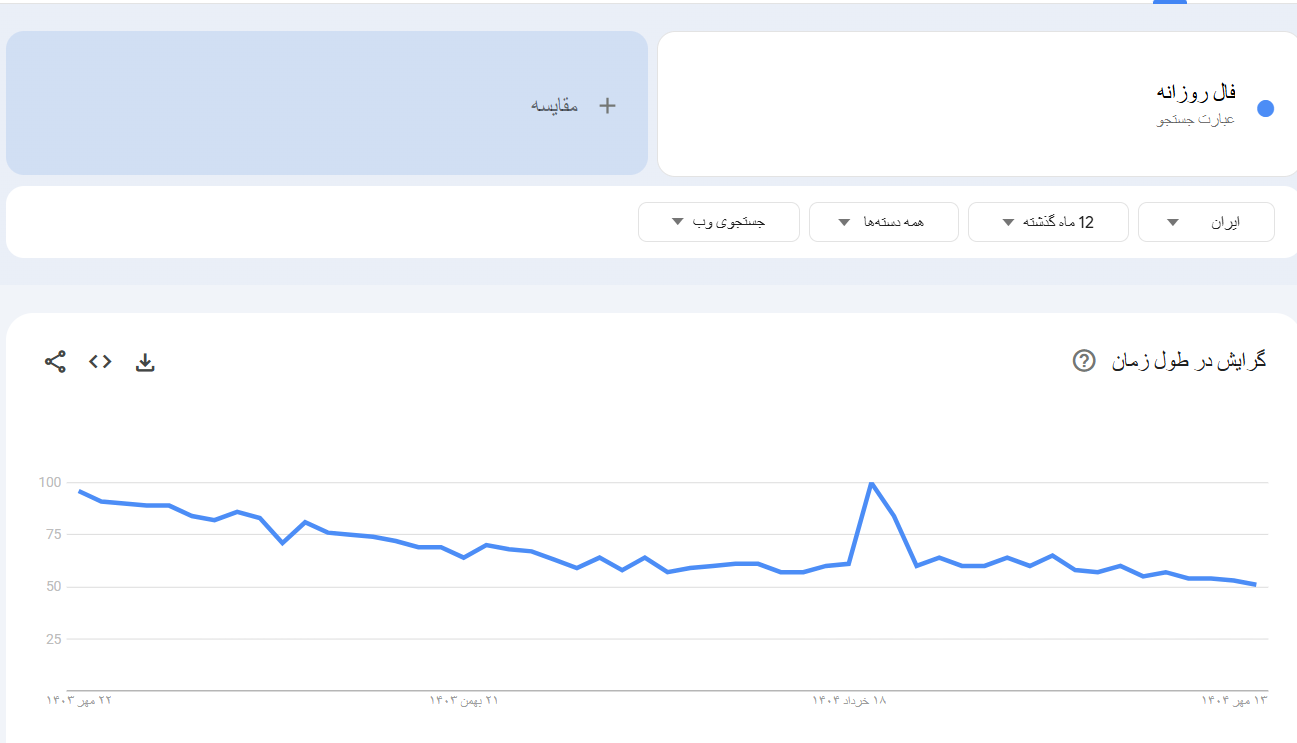
Task: Click the عبارت جستجو subtitle under the term
Action: tap(1196, 120)
